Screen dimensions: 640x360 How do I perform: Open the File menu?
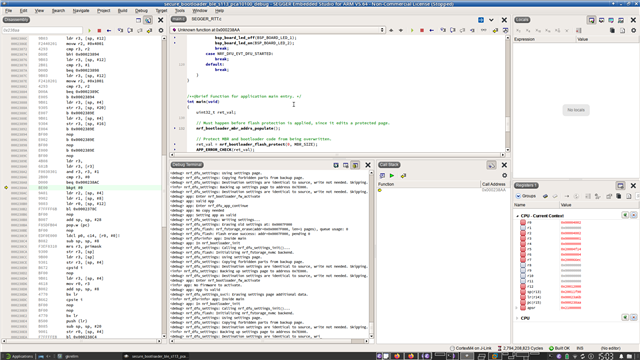[x=8, y=11]
